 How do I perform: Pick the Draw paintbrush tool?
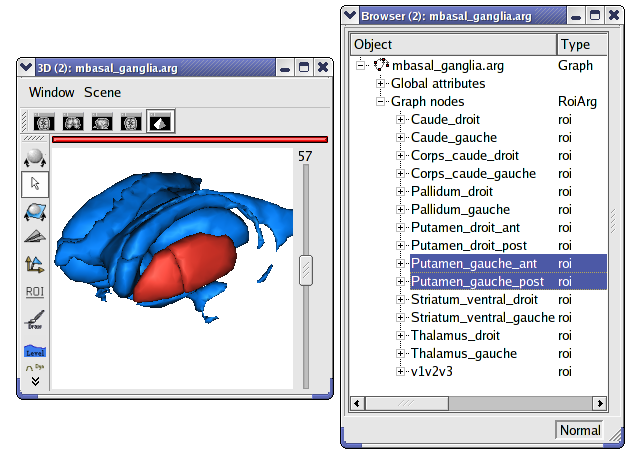(x=34, y=320)
